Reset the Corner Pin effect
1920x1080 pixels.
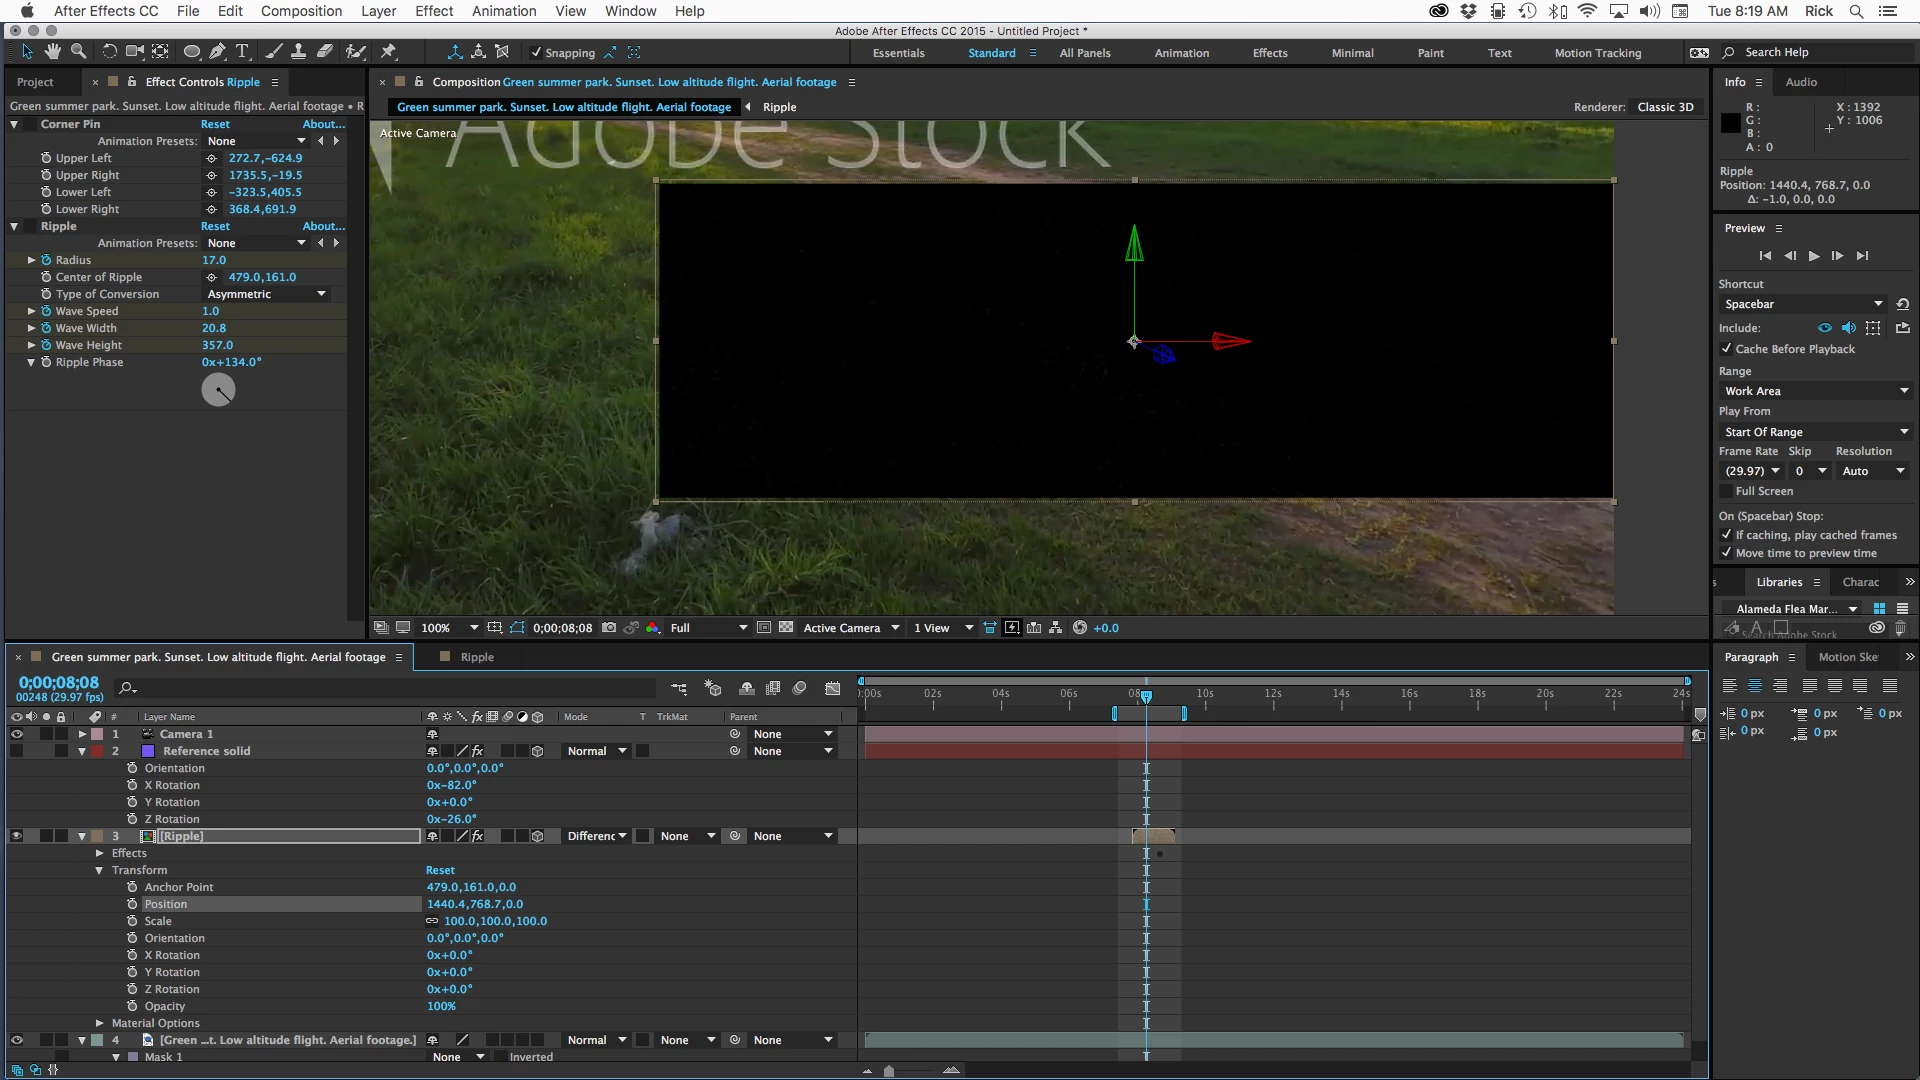(x=215, y=124)
